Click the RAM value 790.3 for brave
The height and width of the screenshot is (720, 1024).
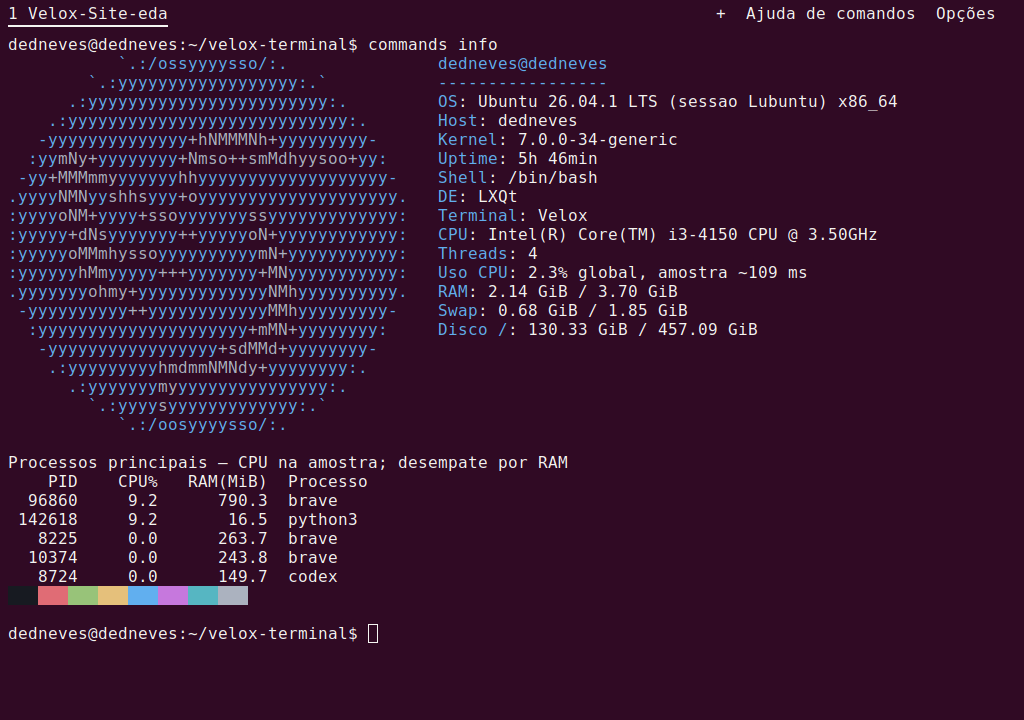click(242, 500)
